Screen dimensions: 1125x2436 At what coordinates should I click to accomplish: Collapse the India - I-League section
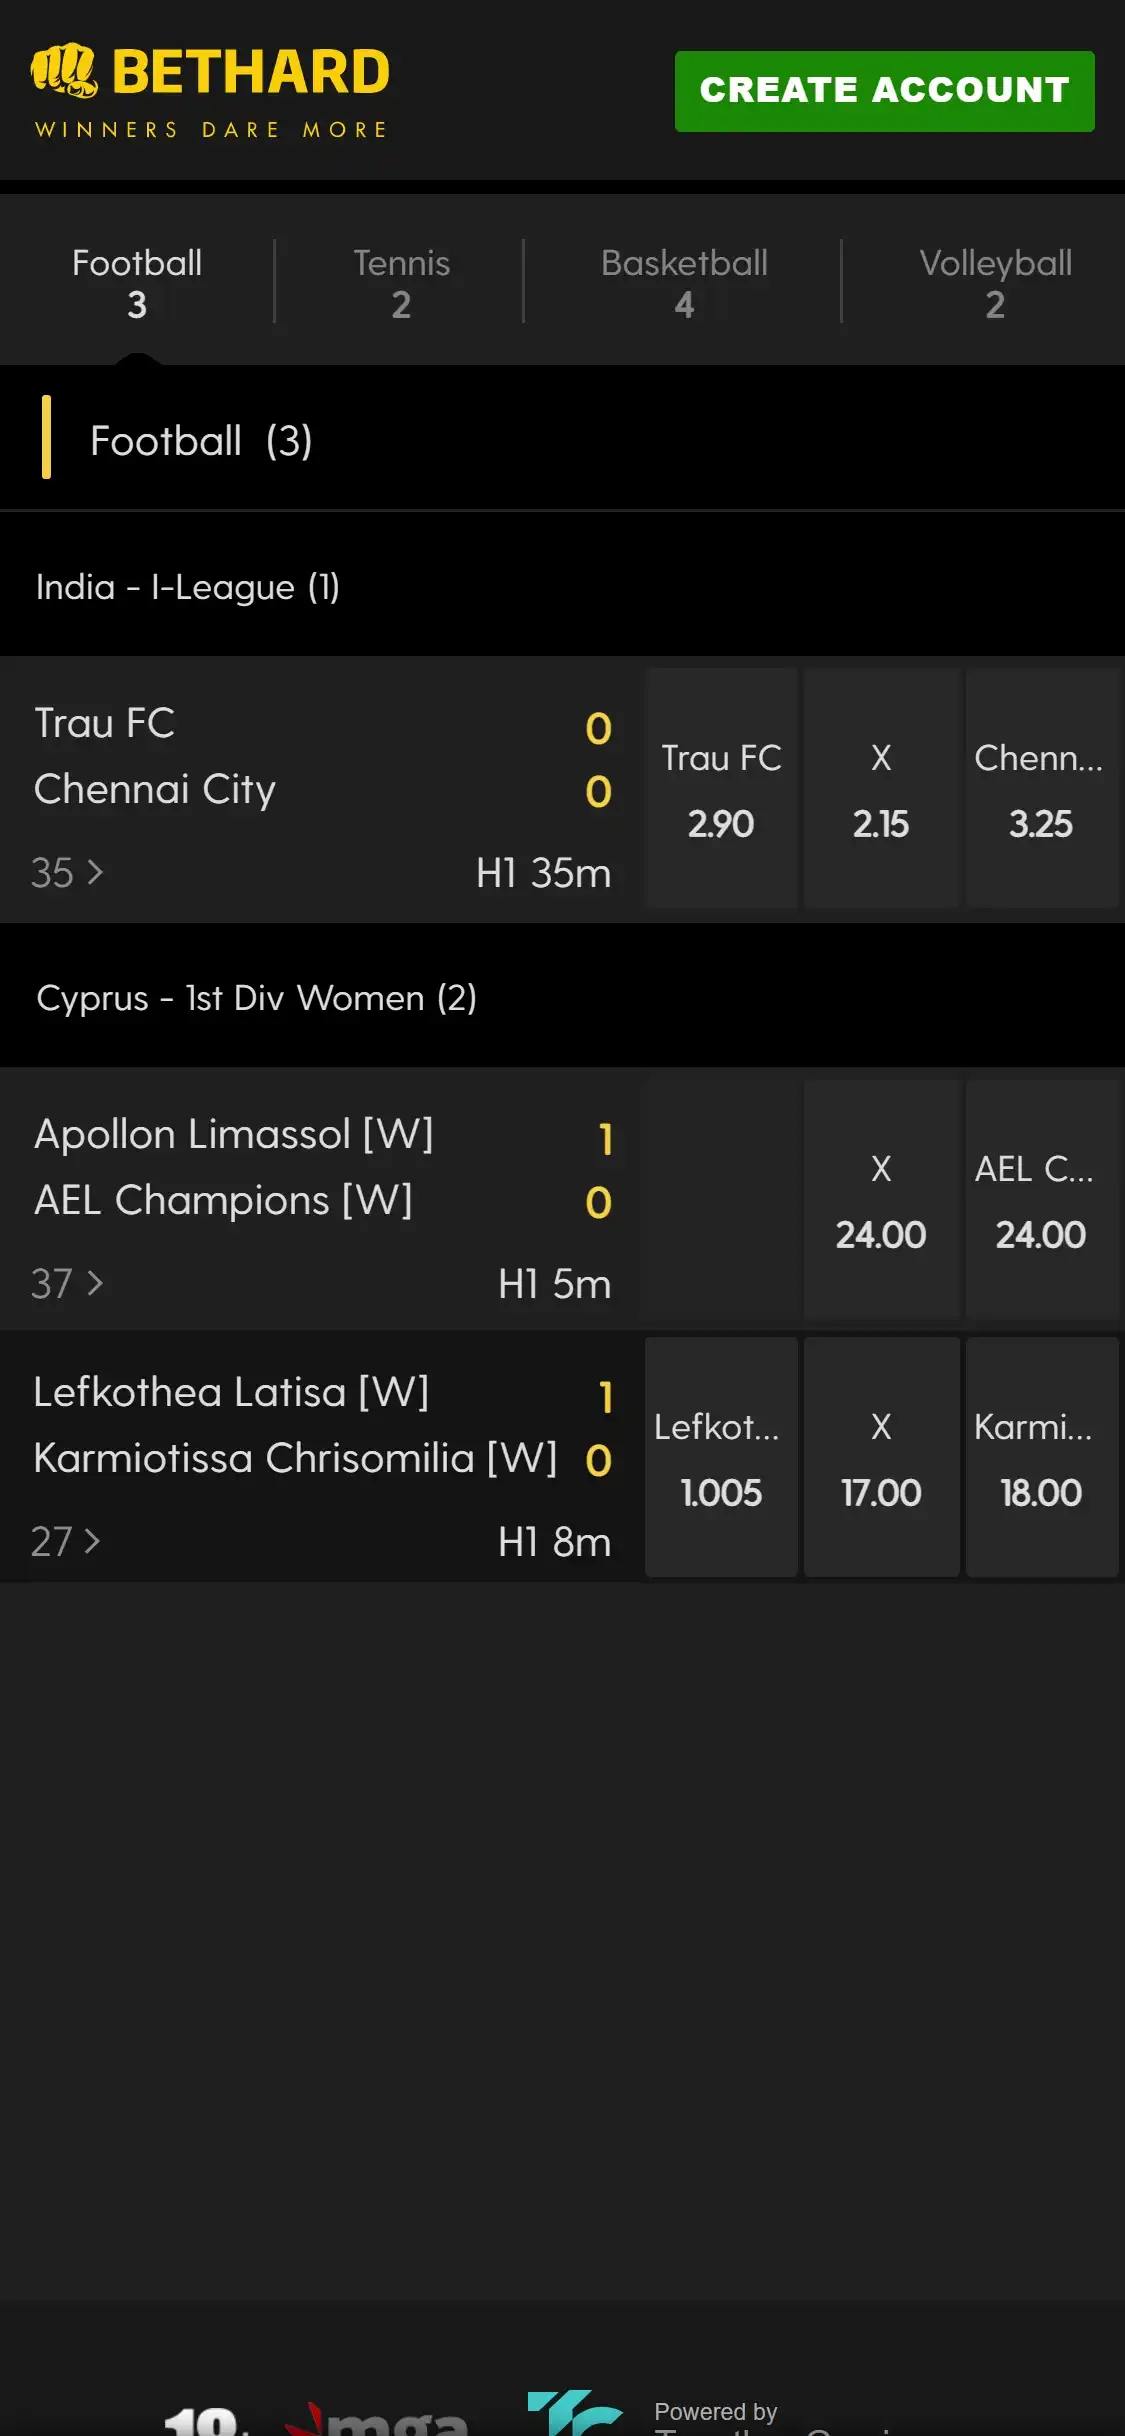point(188,587)
